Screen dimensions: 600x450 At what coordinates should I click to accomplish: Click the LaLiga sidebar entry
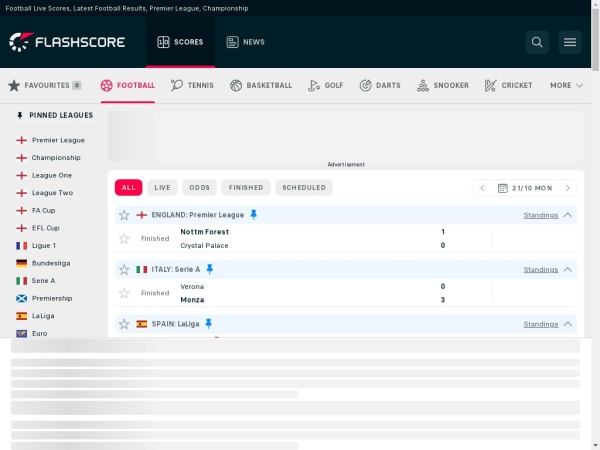point(43,316)
